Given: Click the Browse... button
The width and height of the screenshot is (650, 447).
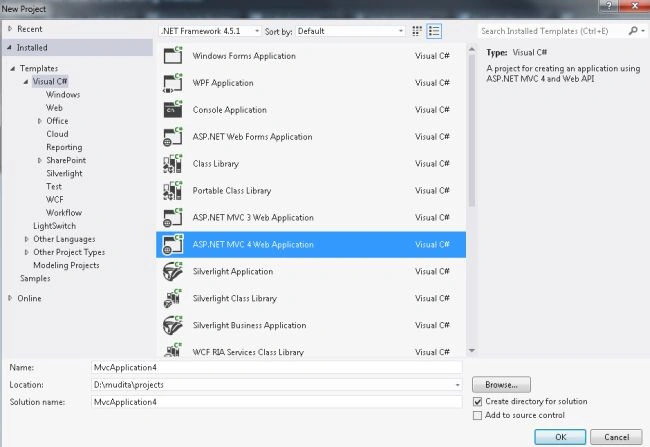Looking at the screenshot, I should (x=501, y=385).
